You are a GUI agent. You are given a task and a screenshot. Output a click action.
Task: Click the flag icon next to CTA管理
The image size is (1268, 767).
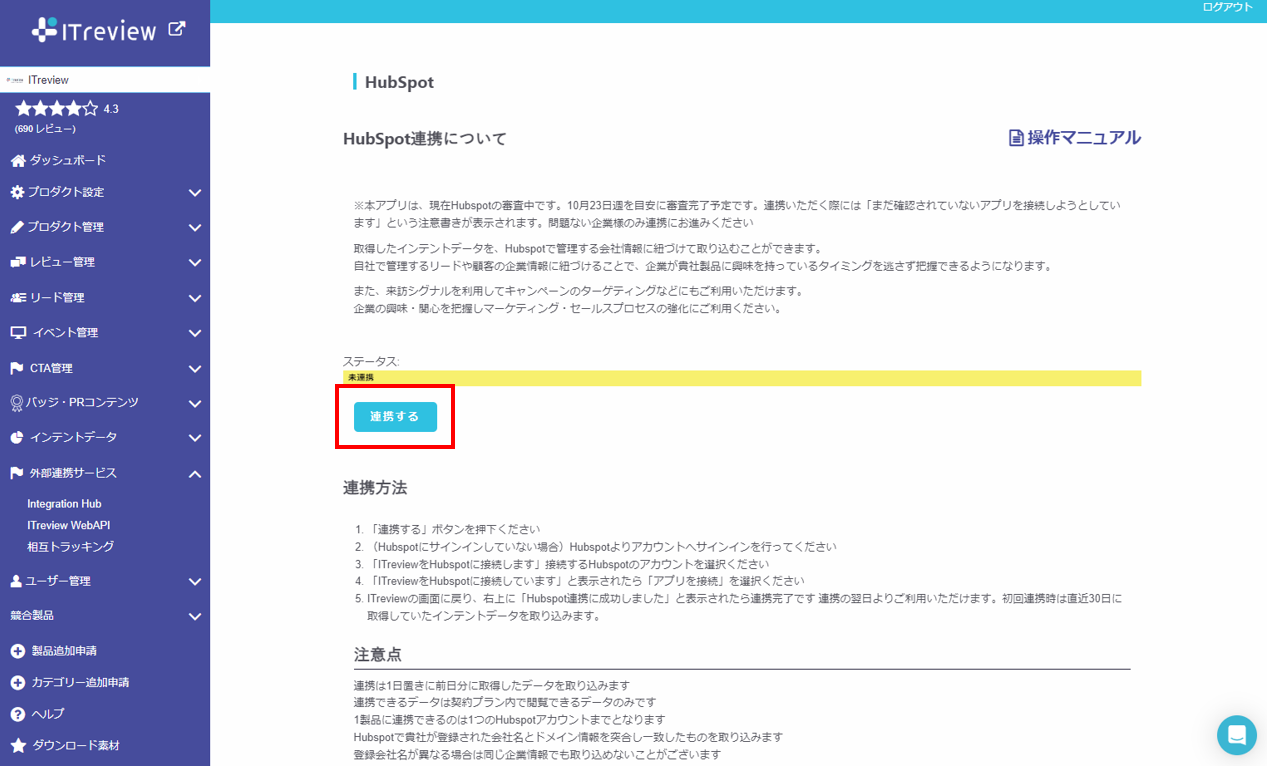[18, 367]
